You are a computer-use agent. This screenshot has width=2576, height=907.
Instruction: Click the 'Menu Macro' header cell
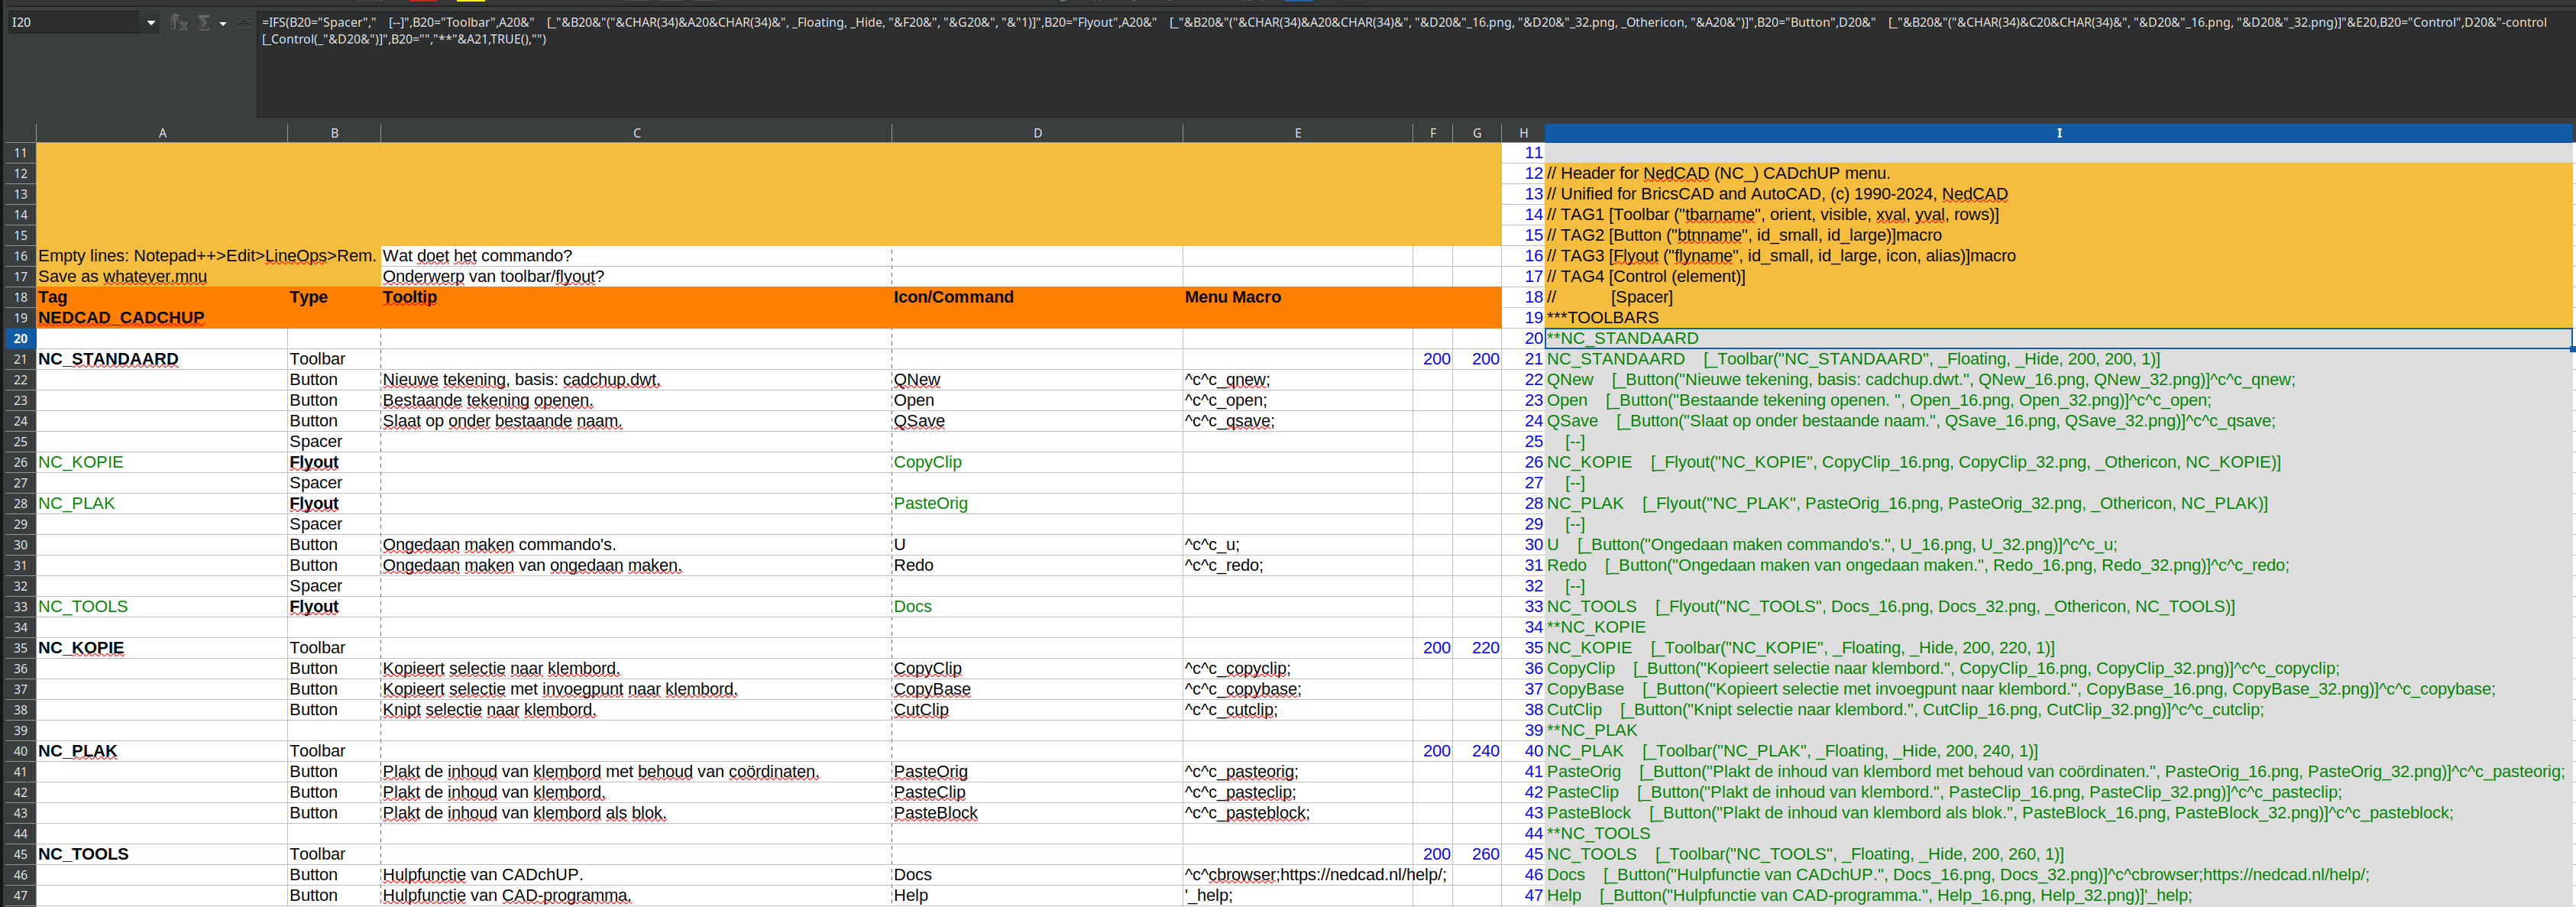pyautogui.click(x=1297, y=297)
